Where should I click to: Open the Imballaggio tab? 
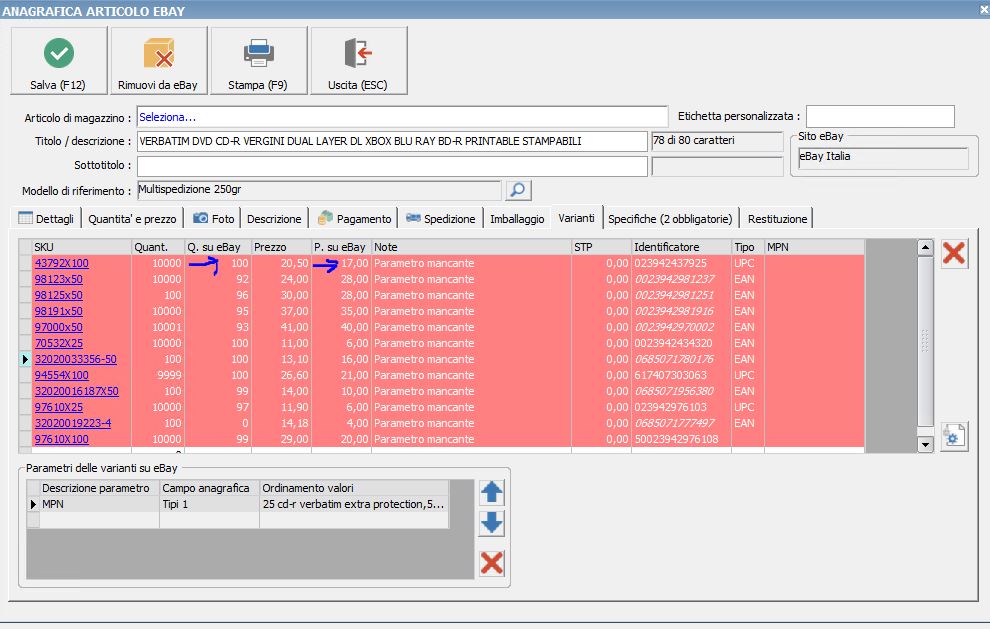tap(517, 219)
